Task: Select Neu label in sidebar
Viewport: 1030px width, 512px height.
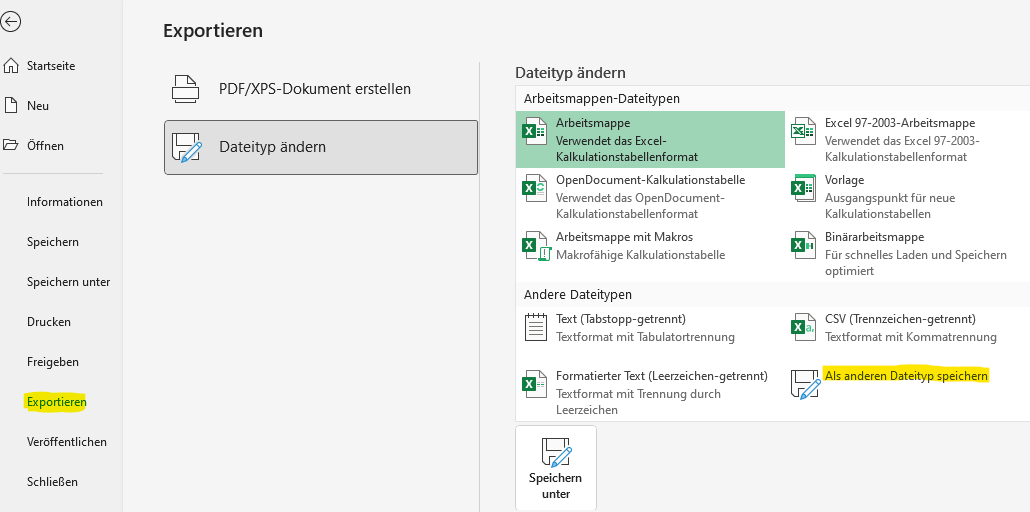Action: pyautogui.click(x=37, y=106)
